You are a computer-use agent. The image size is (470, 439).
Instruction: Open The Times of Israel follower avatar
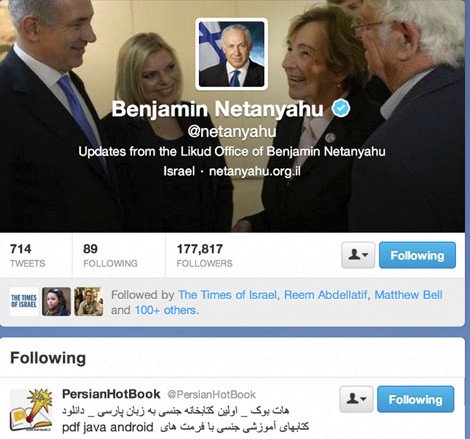click(x=24, y=301)
